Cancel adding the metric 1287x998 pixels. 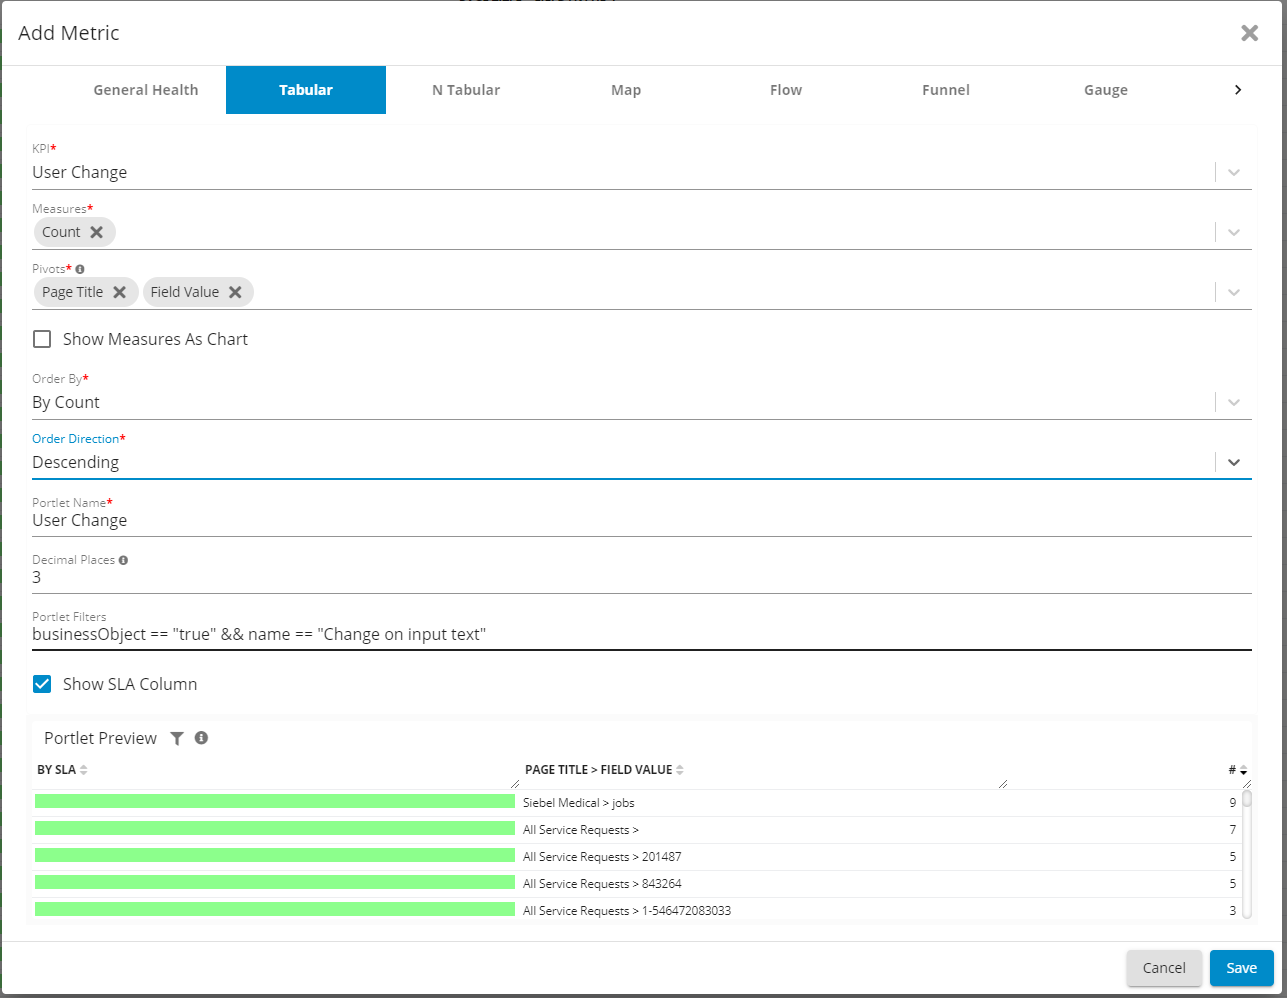click(x=1164, y=968)
